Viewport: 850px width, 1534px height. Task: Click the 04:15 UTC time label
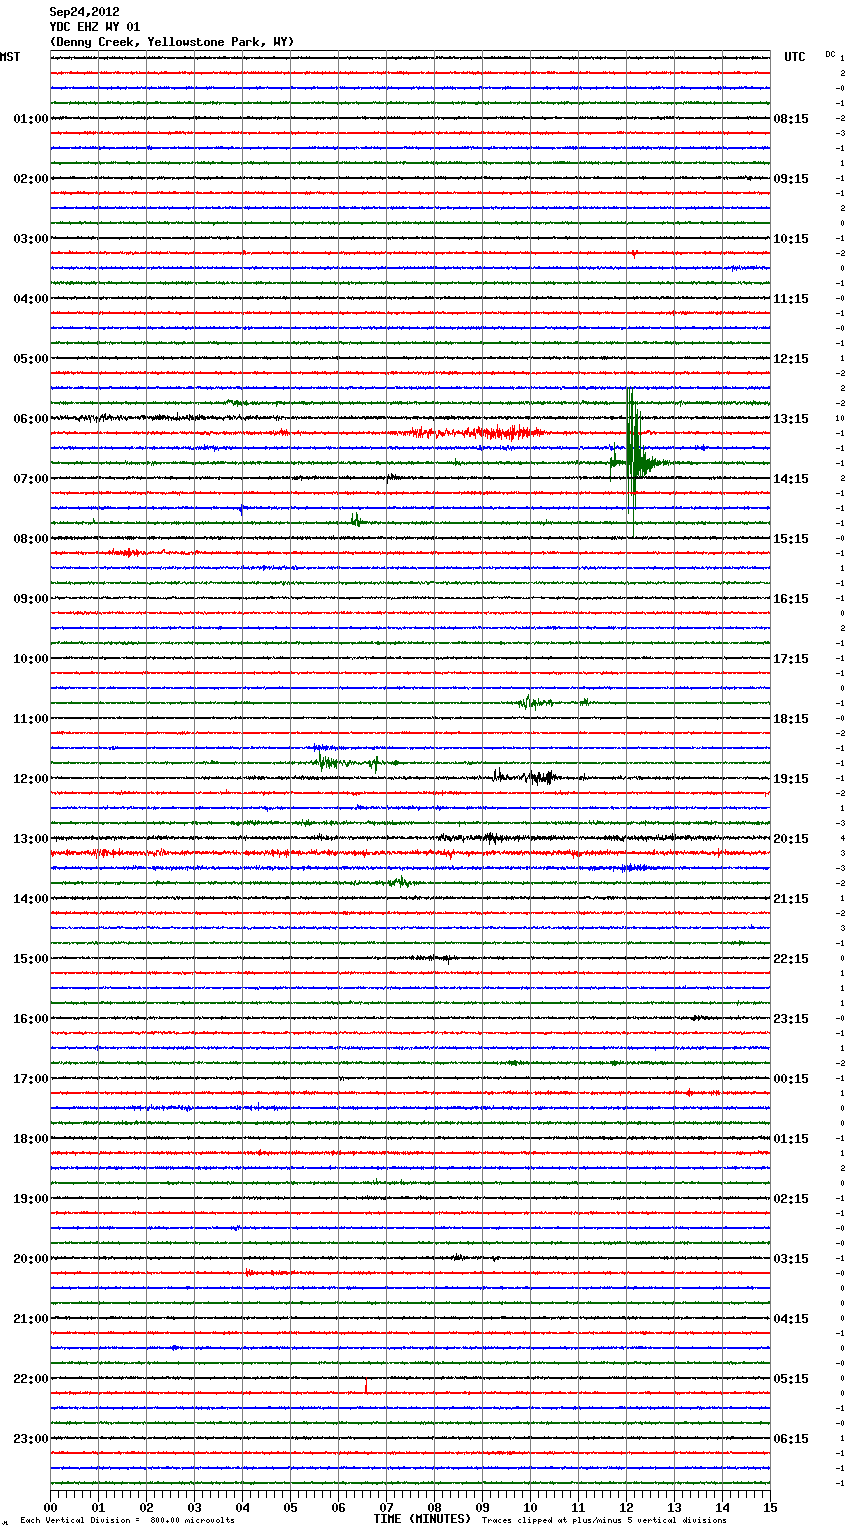[791, 1319]
